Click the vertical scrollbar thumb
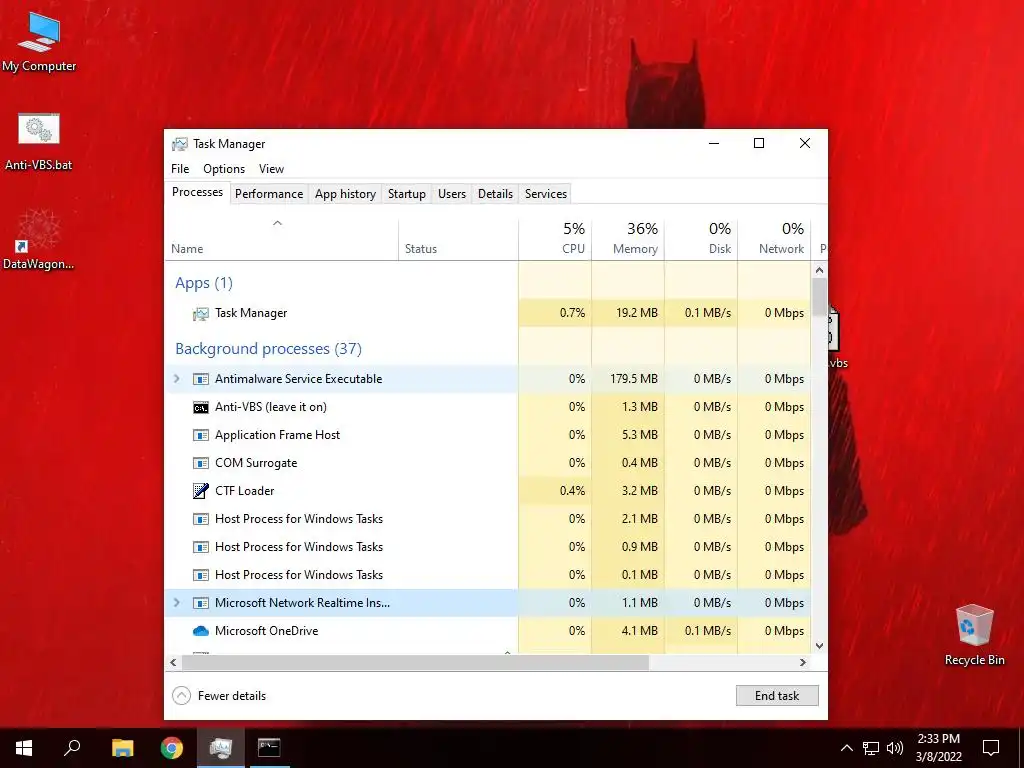The width and height of the screenshot is (1024, 768). click(820, 297)
